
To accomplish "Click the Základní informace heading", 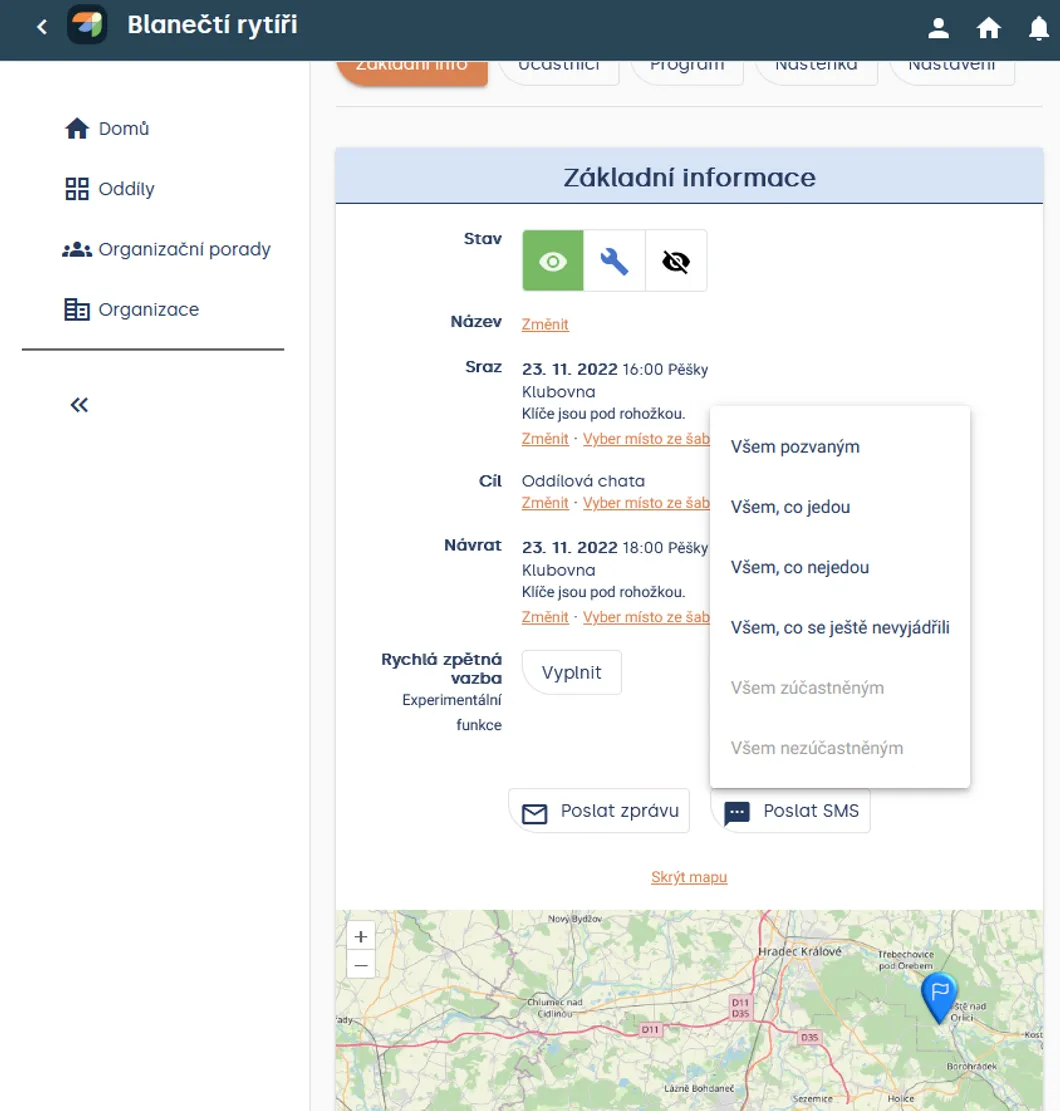I will 689,177.
